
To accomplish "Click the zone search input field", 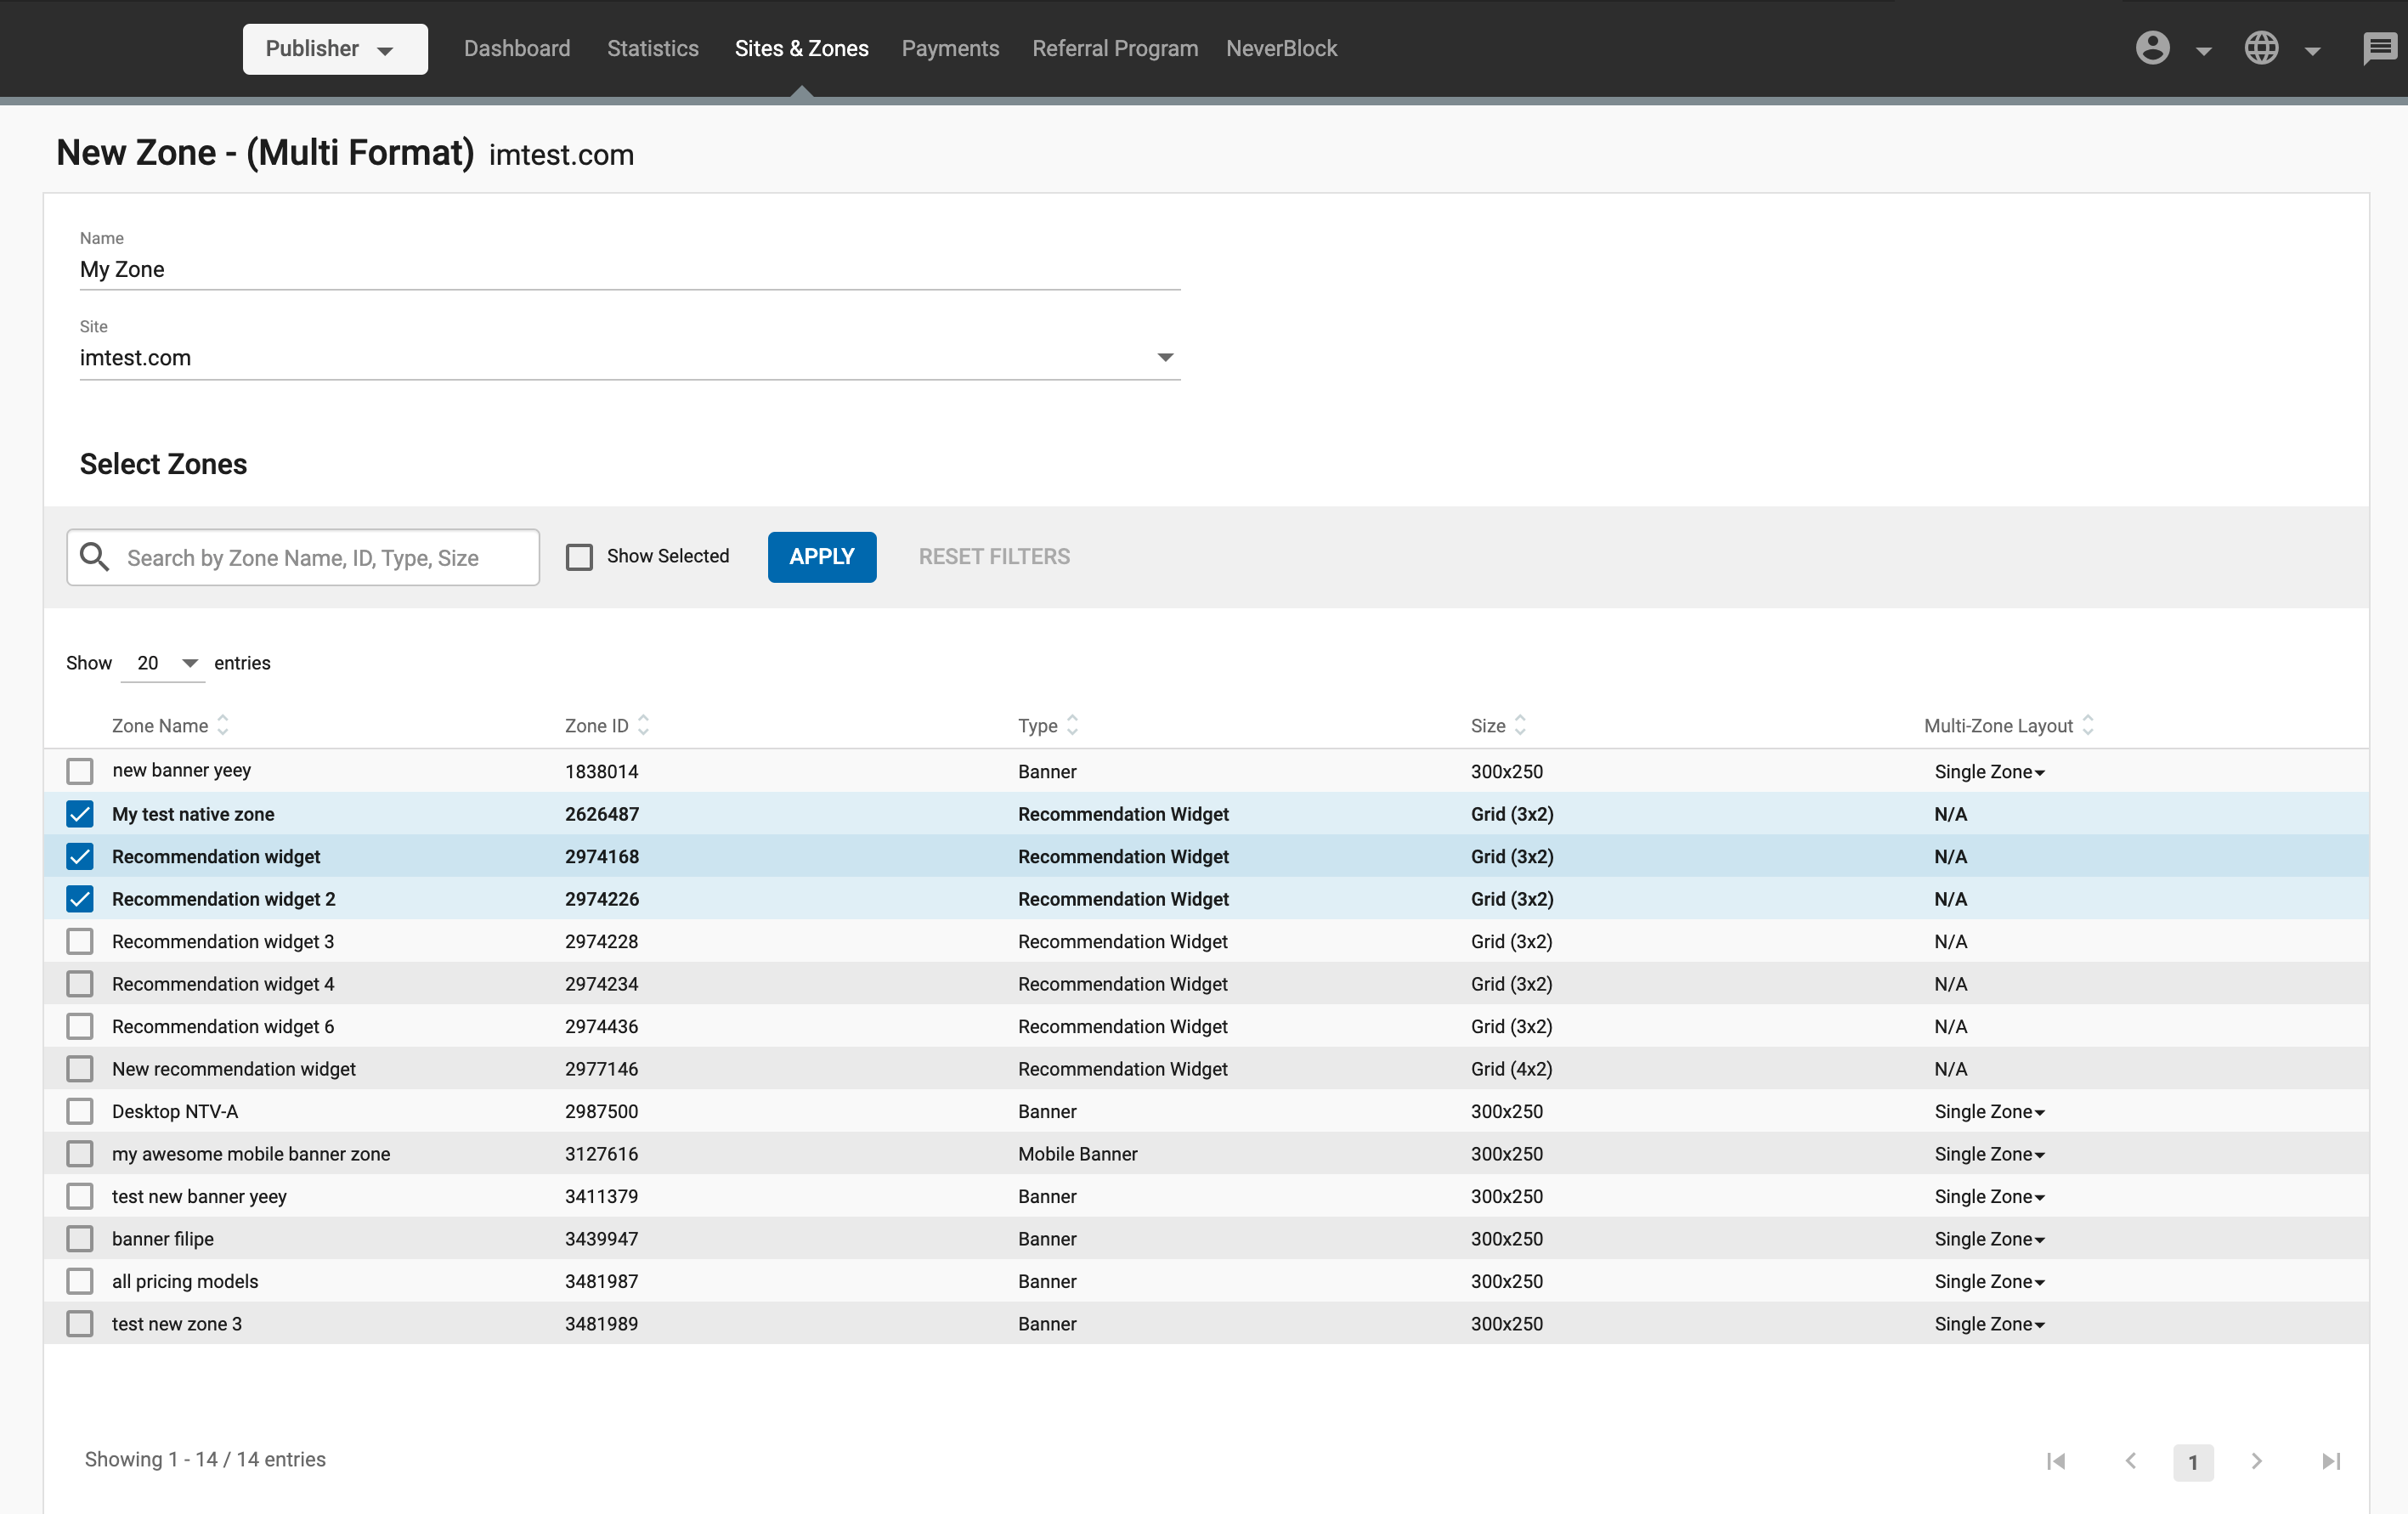I will tap(325, 558).
